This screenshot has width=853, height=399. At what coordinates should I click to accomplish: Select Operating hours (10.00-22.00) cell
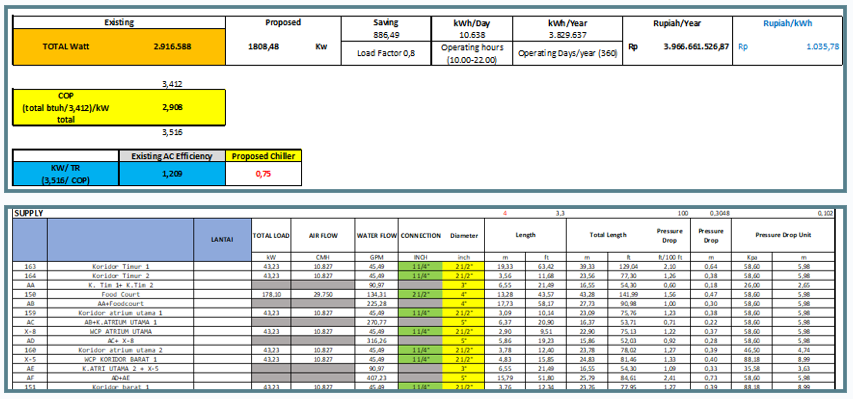[x=472, y=53]
